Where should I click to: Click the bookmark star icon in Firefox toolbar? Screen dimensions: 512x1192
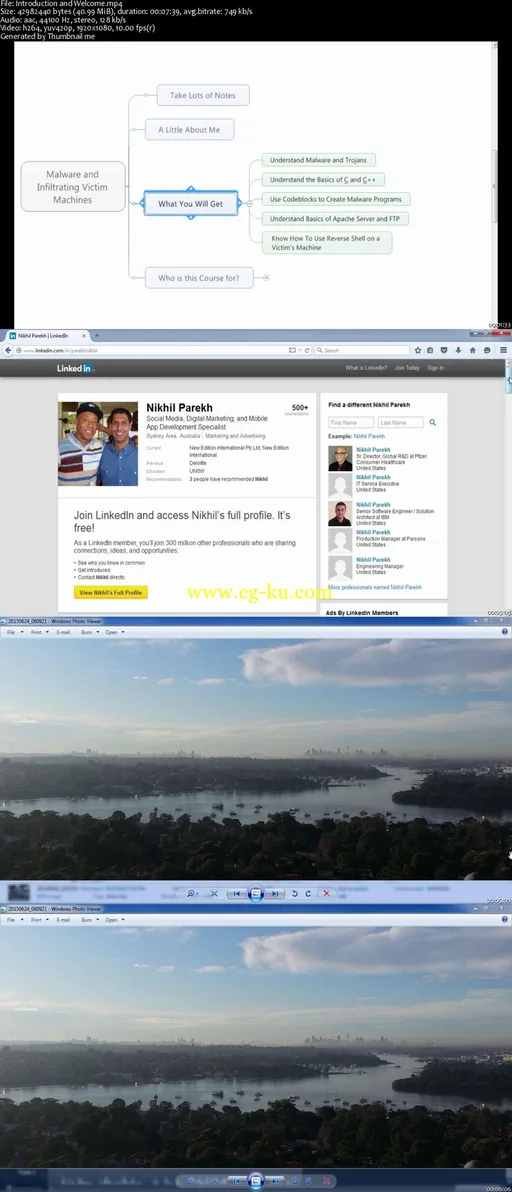point(417,350)
